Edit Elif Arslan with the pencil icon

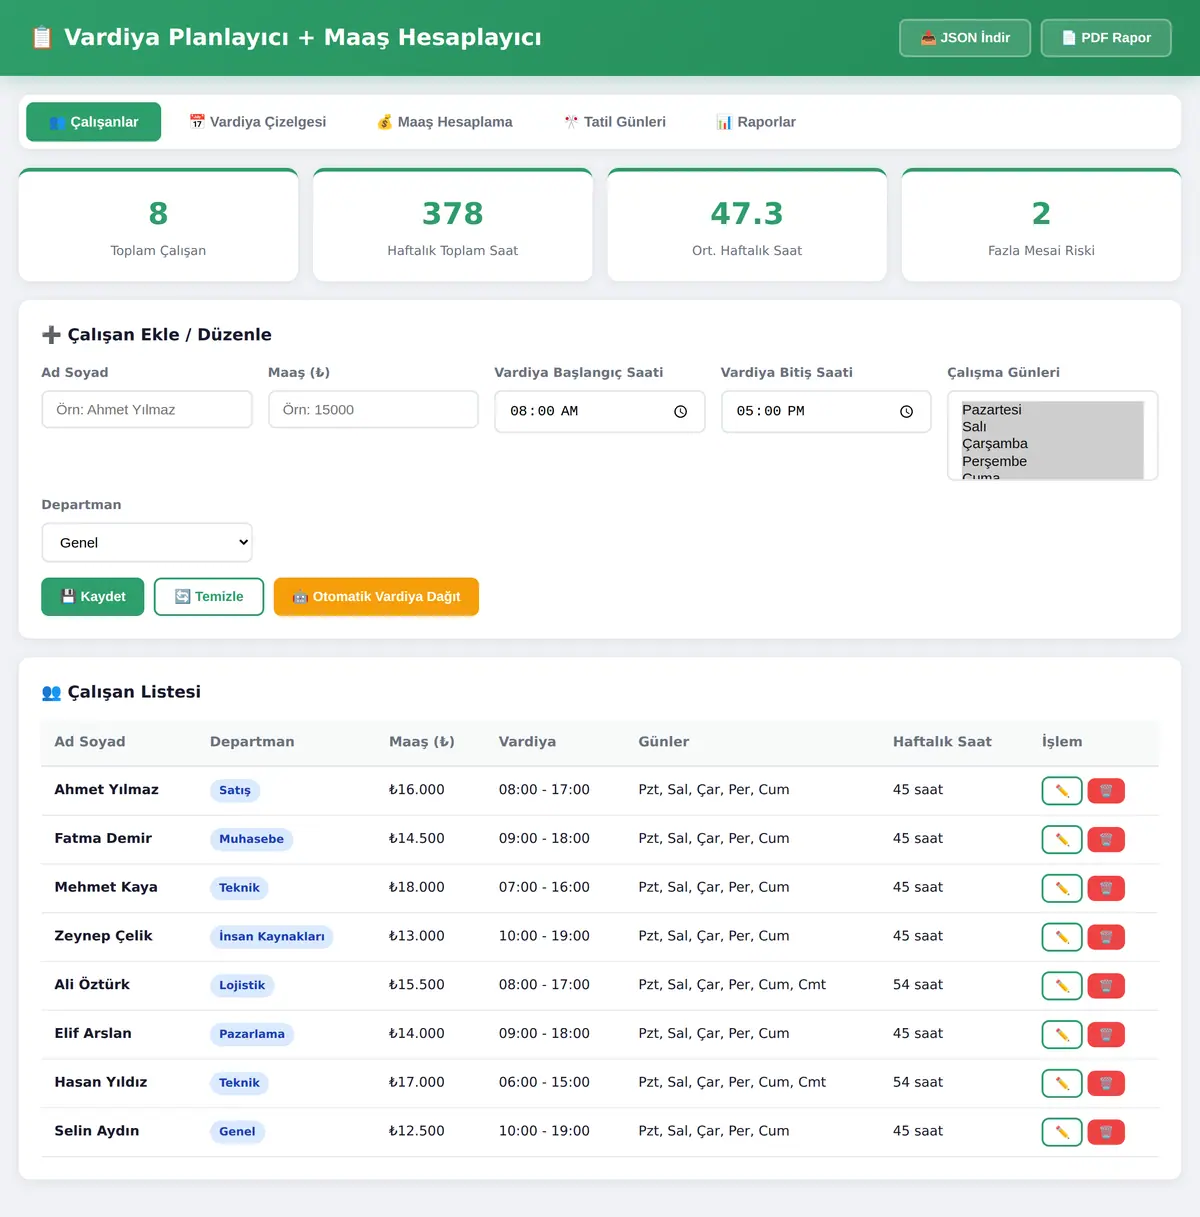tap(1062, 1035)
